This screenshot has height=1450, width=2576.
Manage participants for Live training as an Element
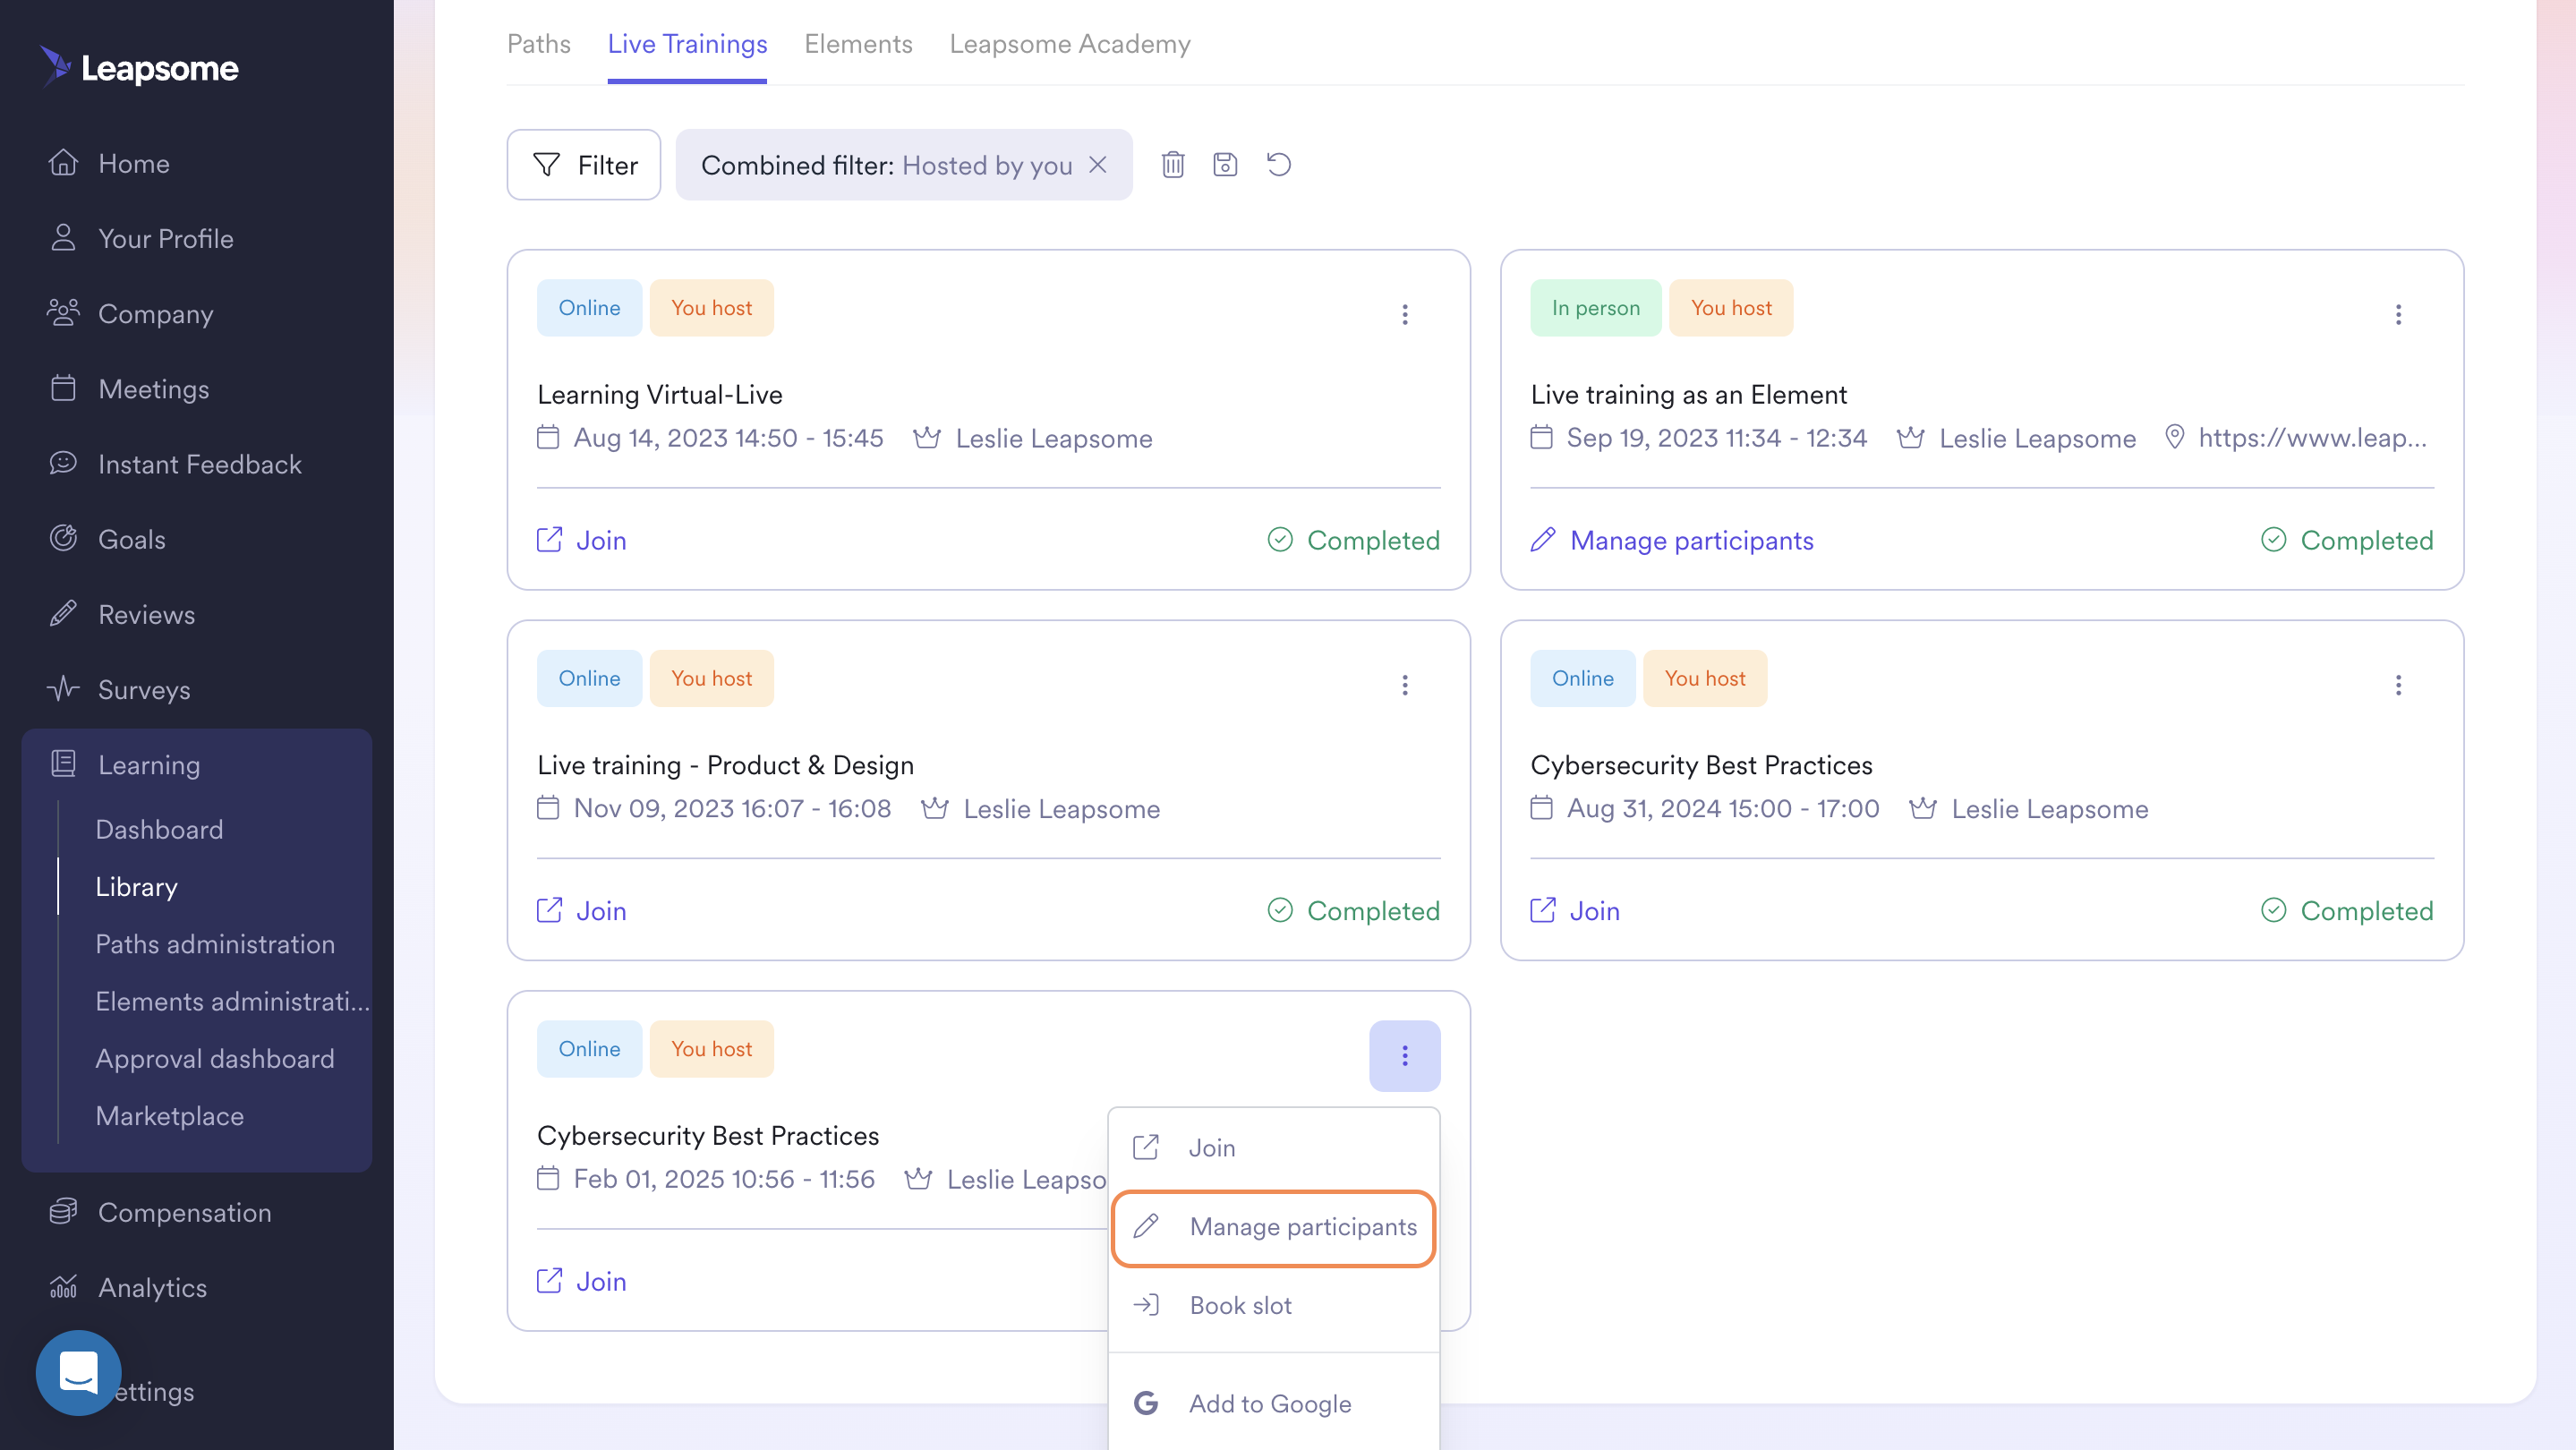coord(1672,540)
